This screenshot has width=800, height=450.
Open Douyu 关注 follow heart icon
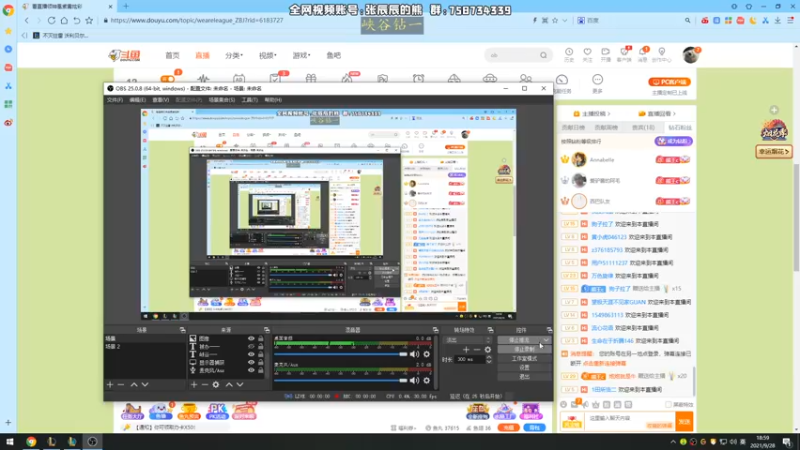pyautogui.click(x=587, y=55)
